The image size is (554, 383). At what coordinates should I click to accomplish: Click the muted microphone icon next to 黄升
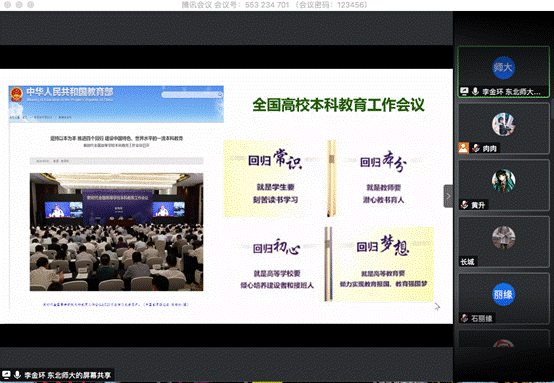[x=465, y=205]
